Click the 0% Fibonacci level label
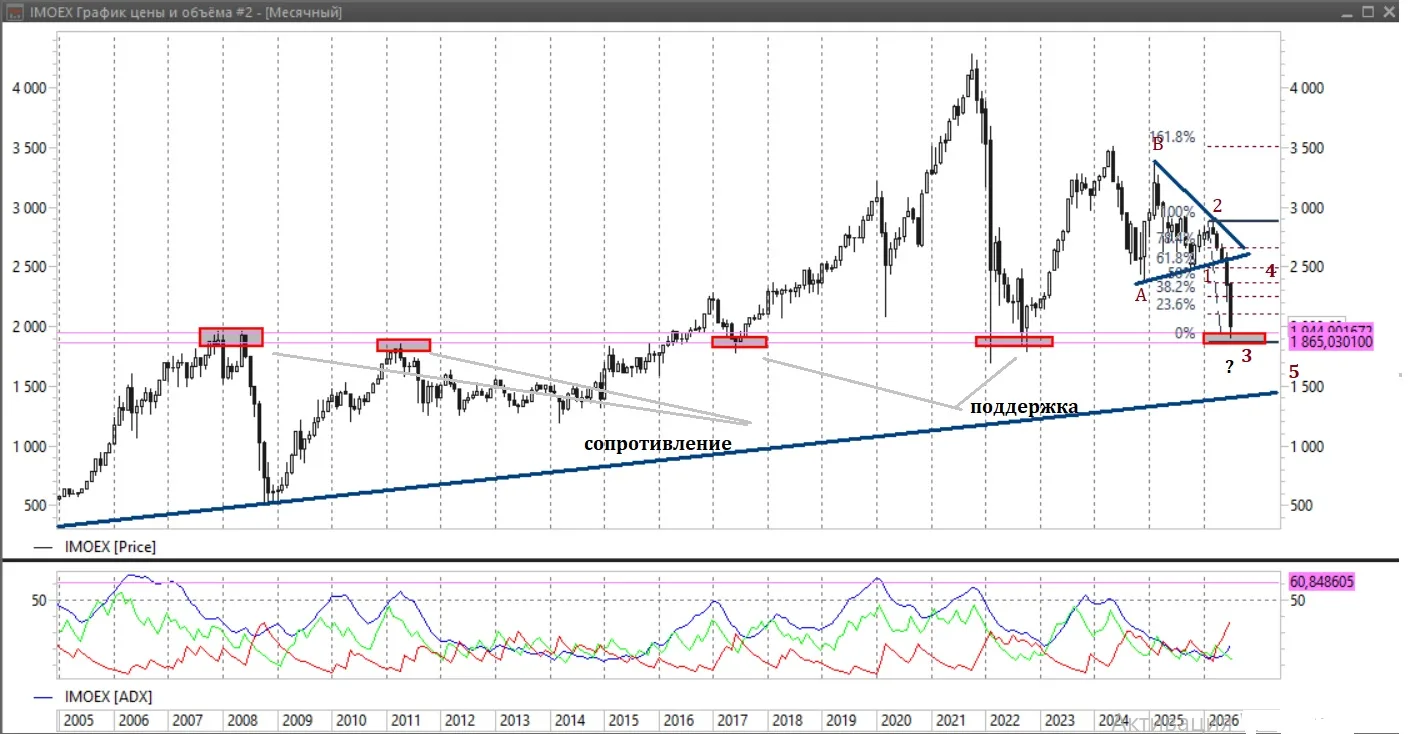Viewport: 1409px width, 734px height. click(1184, 333)
